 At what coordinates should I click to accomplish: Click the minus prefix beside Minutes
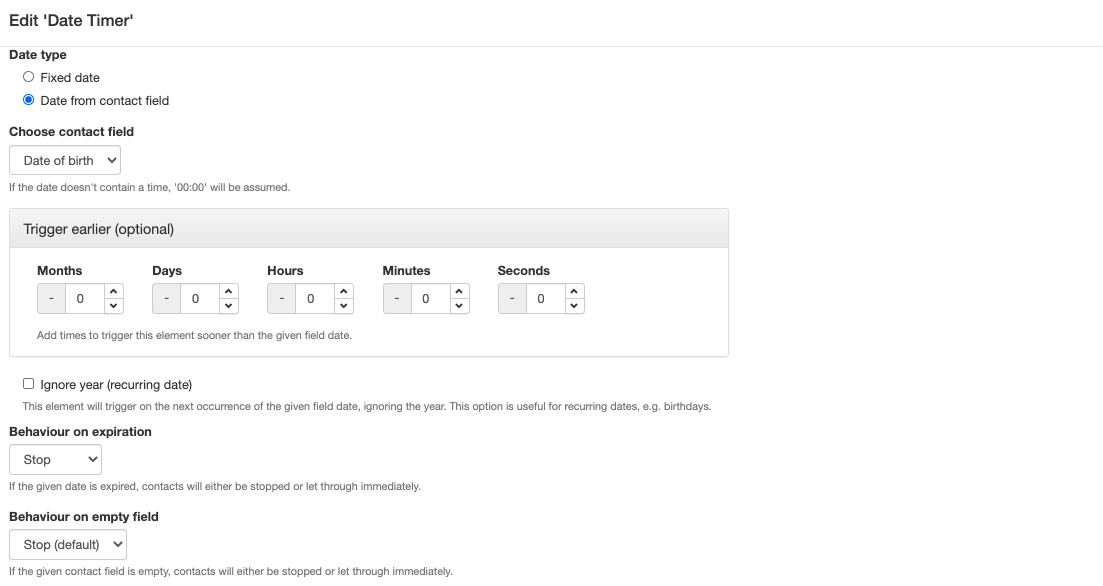397,299
